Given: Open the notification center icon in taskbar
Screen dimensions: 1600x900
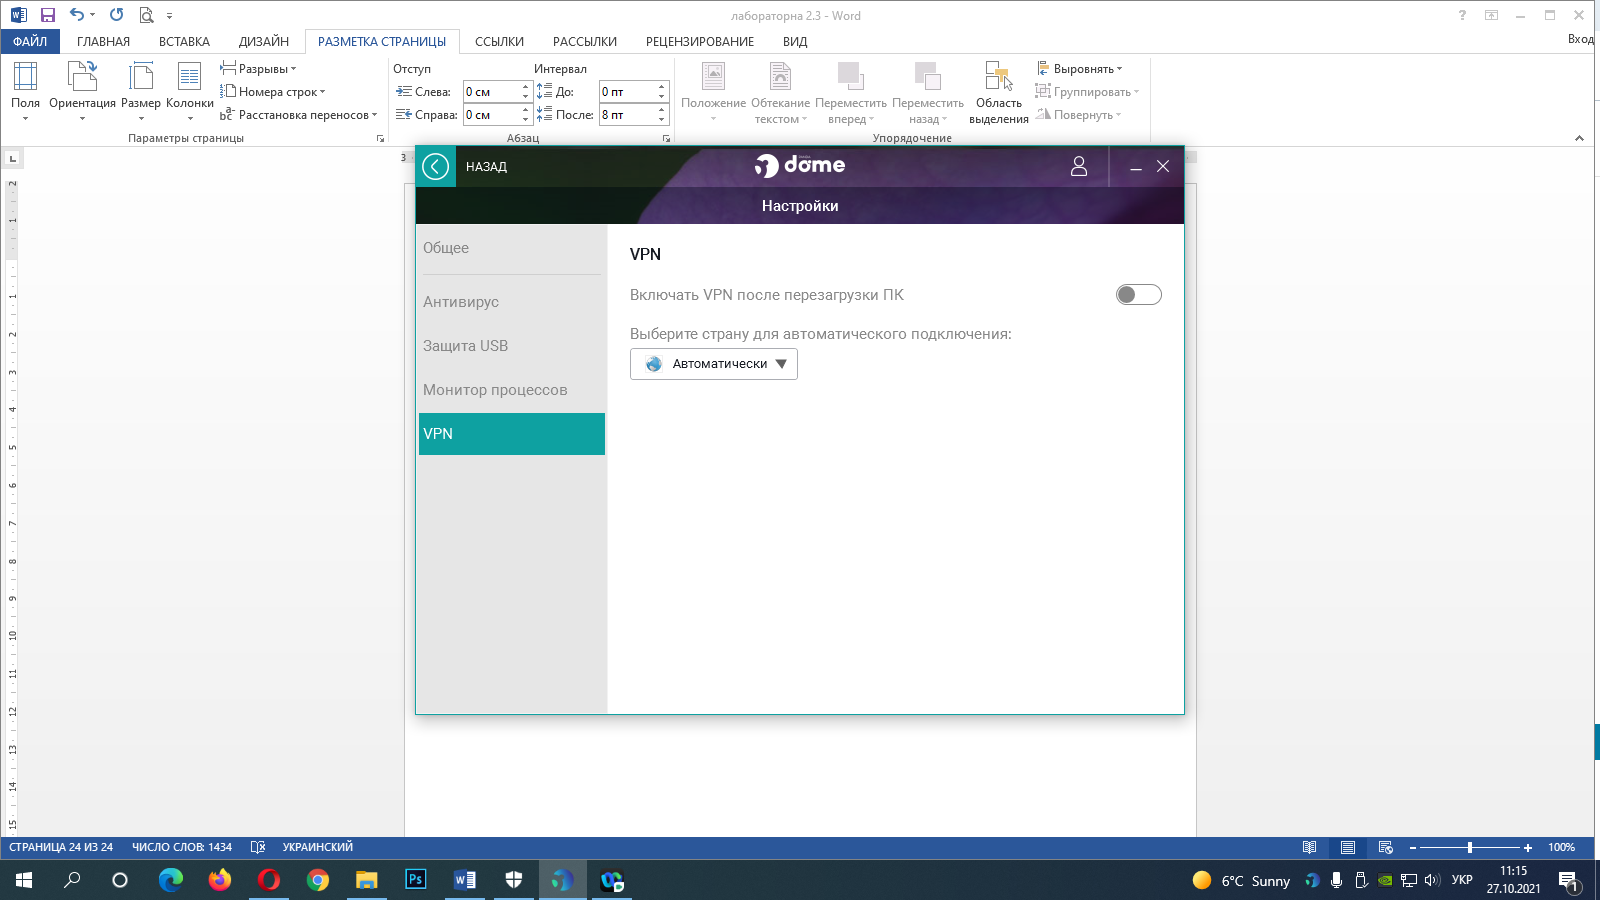Looking at the screenshot, I should coord(1568,881).
